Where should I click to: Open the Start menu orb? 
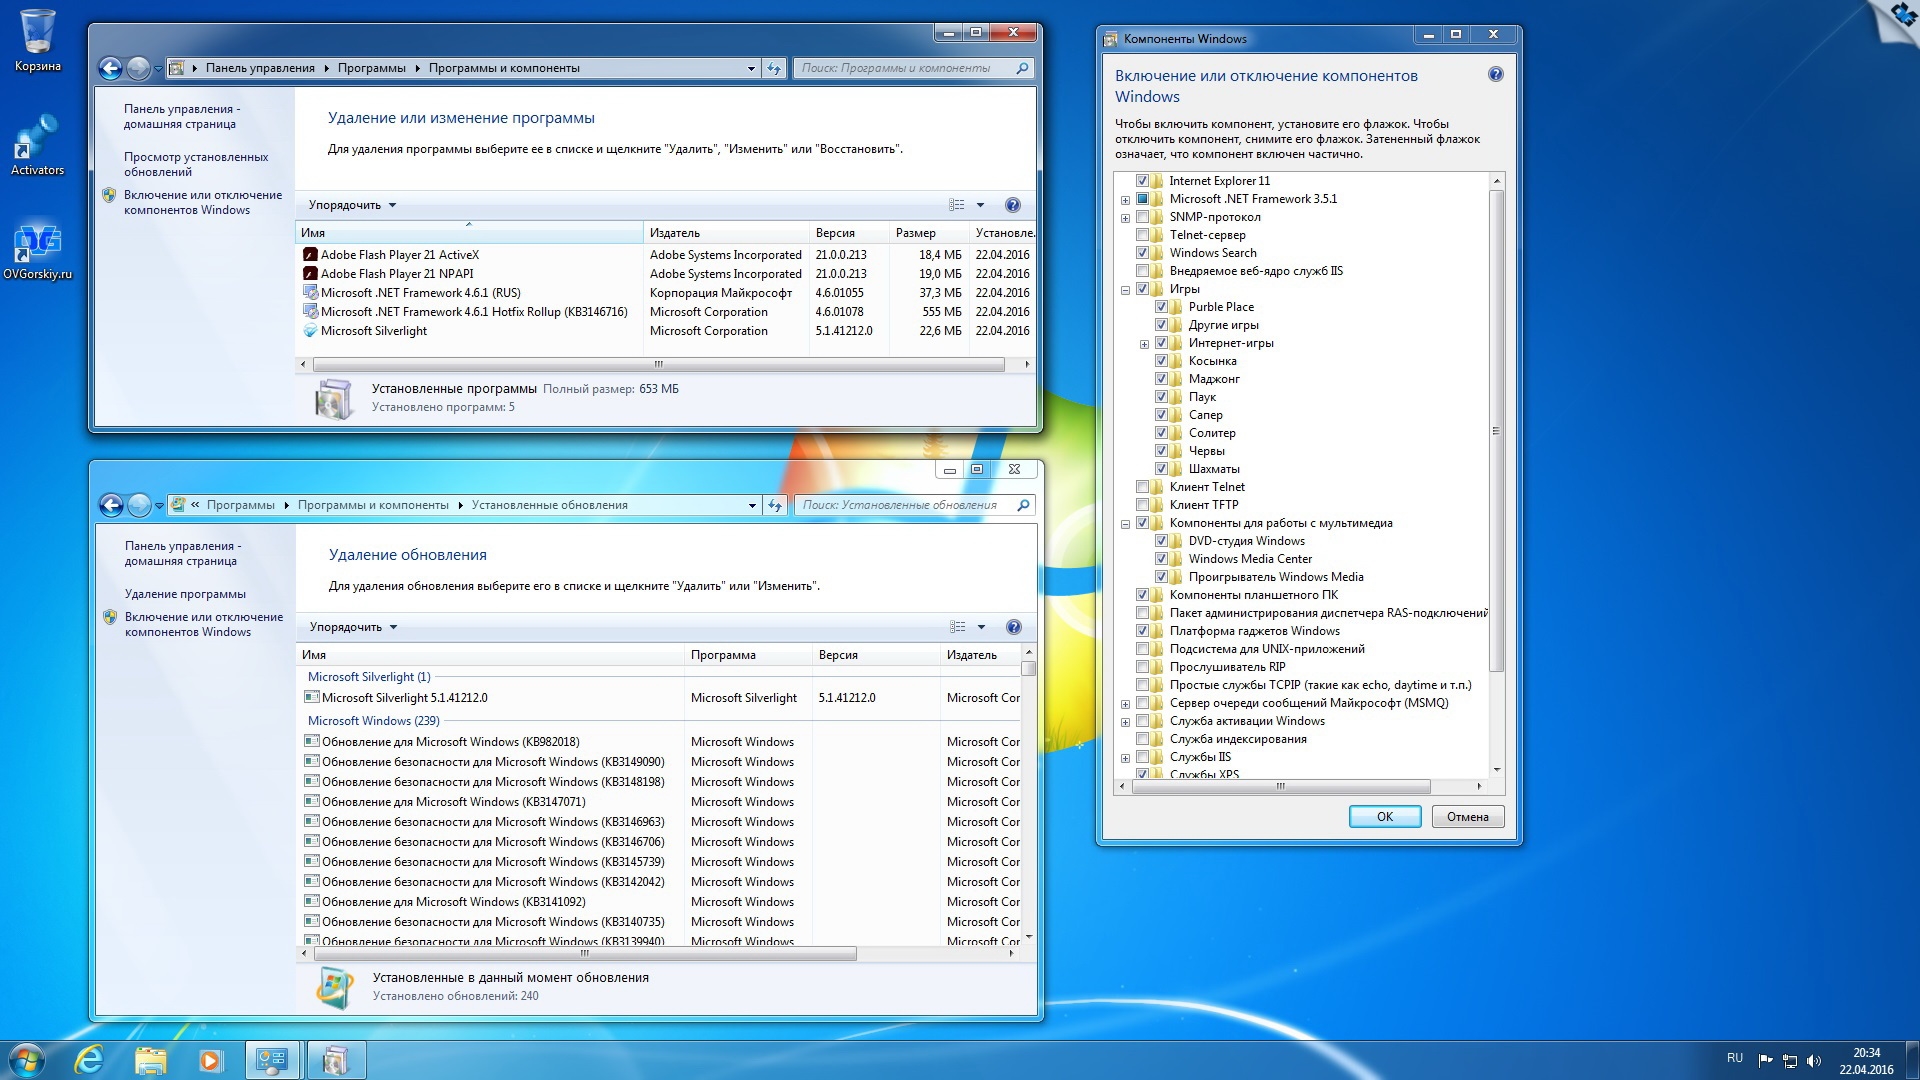pos(27,1060)
